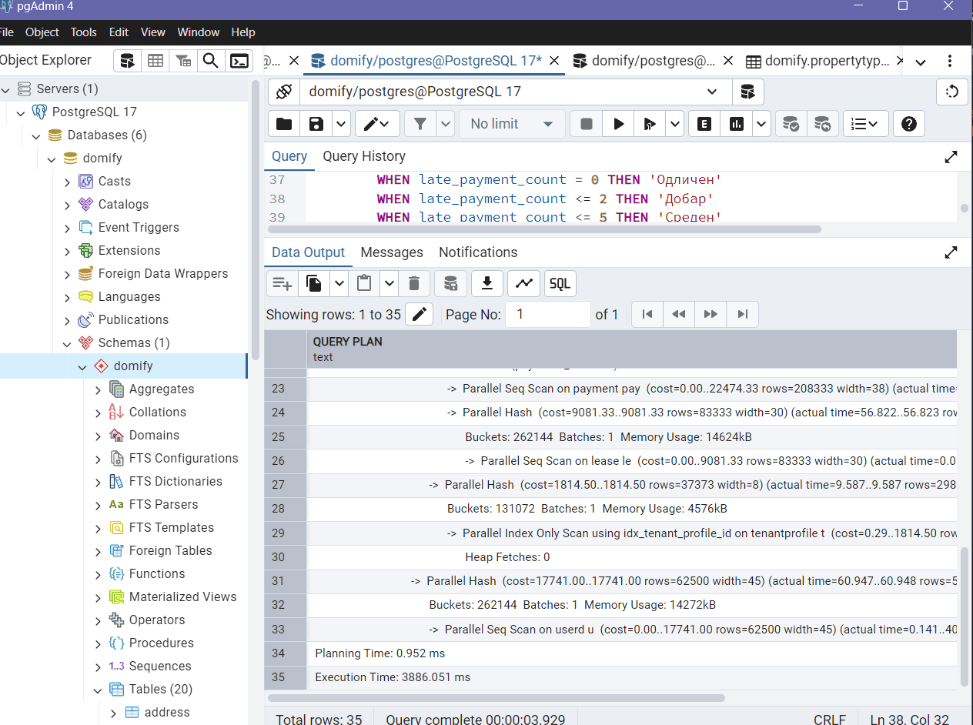This screenshot has height=725, width=973.
Task: Switch to the Messages tab
Action: [x=391, y=252]
